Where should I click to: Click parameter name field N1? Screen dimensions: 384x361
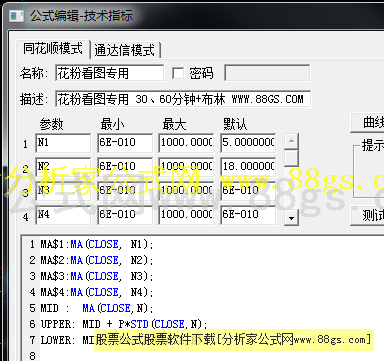point(63,143)
